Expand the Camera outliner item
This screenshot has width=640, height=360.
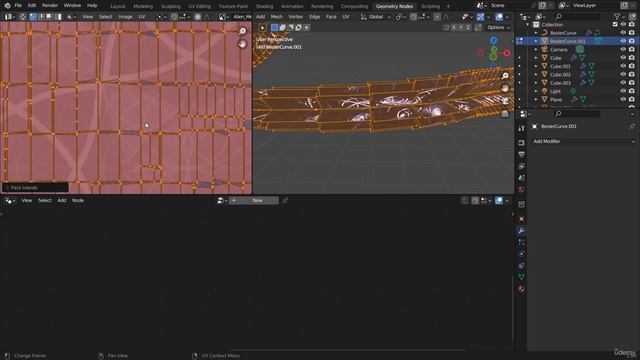(536, 49)
